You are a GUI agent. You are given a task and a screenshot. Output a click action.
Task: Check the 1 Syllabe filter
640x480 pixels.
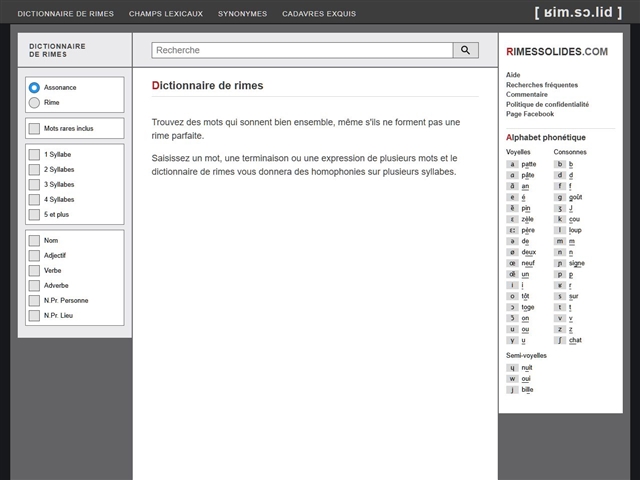[34, 155]
